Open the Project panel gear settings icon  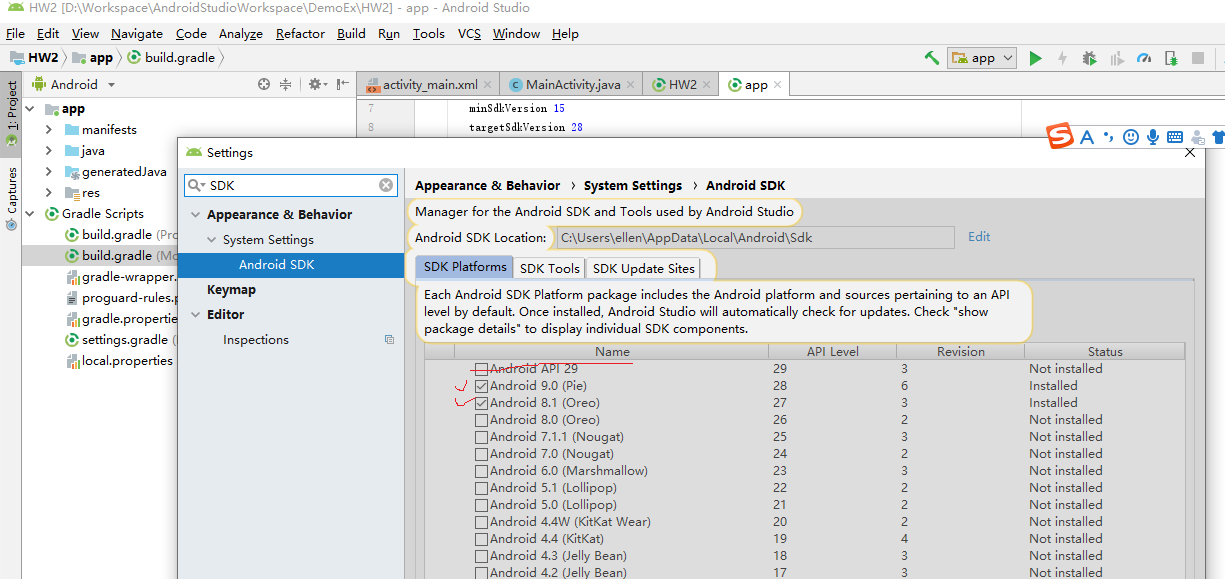coord(316,84)
